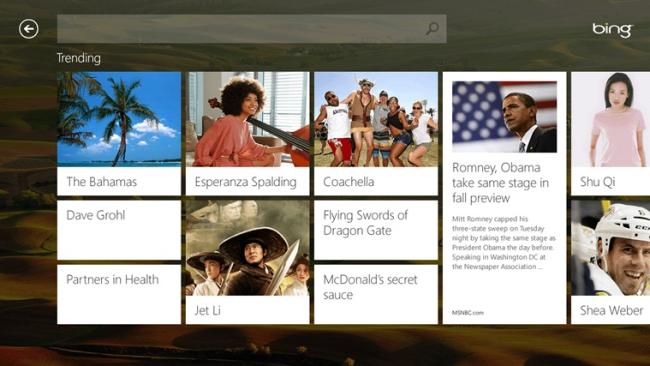This screenshot has width=650, height=366.
Task: Open The Bahamas trending tile
Action: (x=119, y=133)
